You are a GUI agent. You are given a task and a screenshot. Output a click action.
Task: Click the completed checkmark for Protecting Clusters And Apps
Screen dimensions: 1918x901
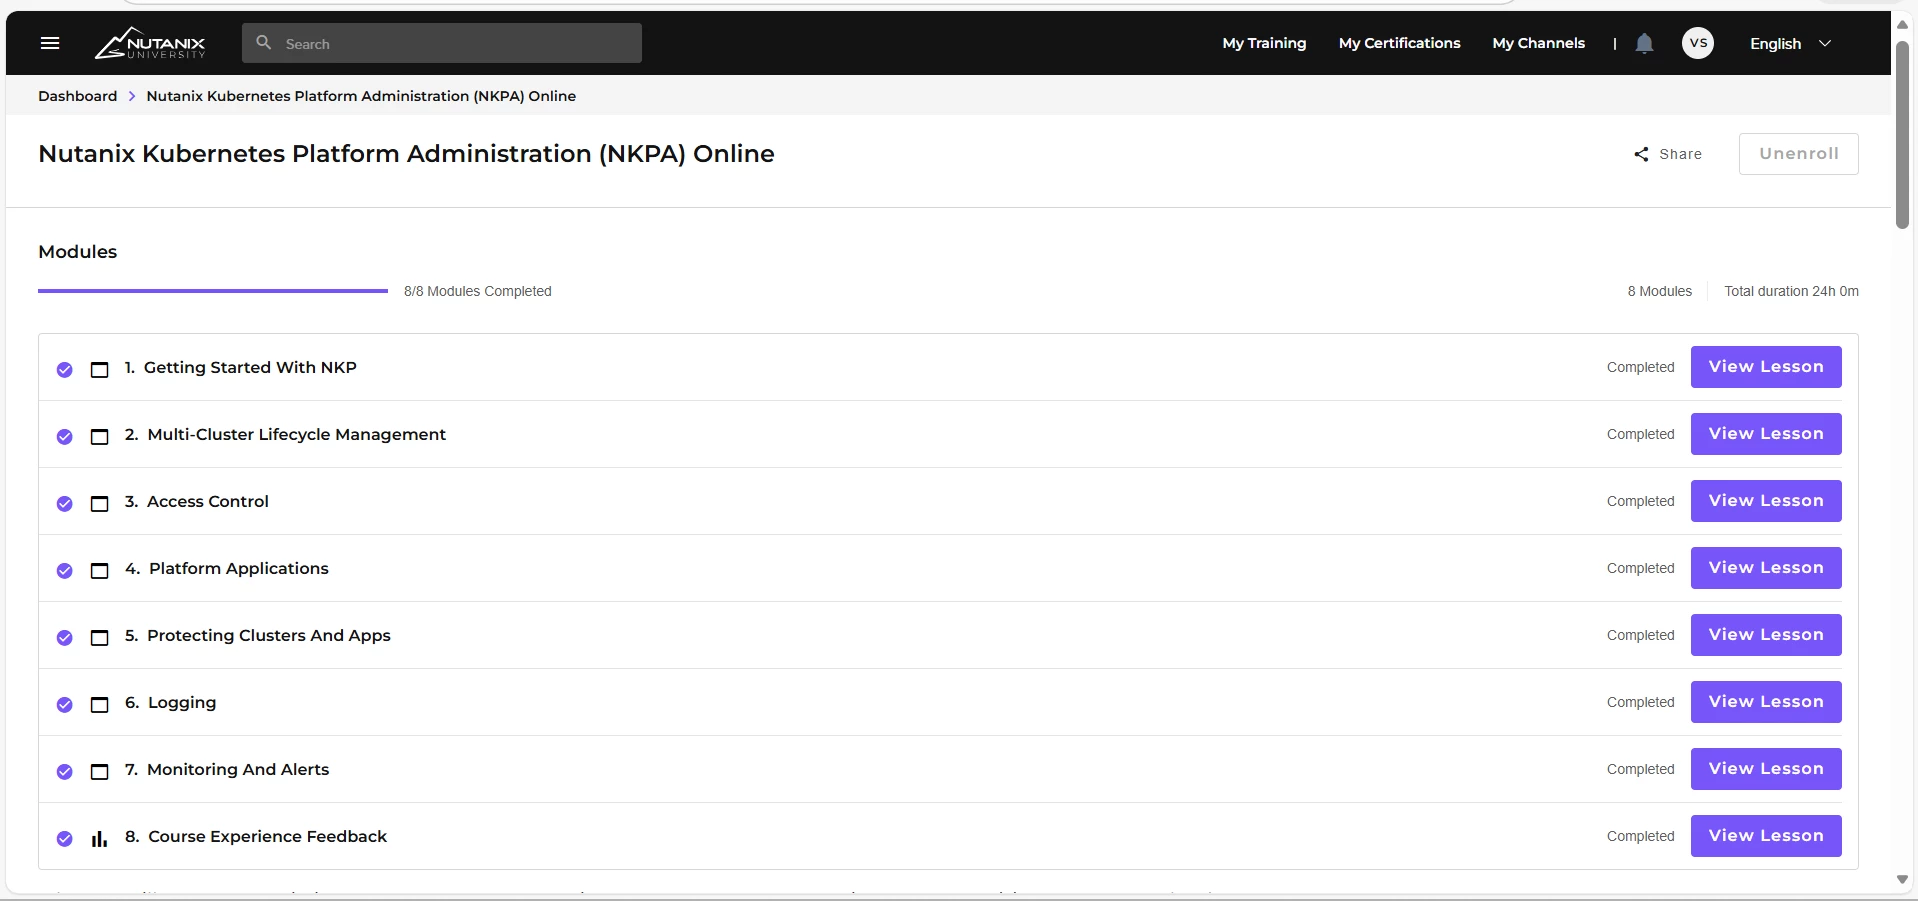[x=65, y=638]
